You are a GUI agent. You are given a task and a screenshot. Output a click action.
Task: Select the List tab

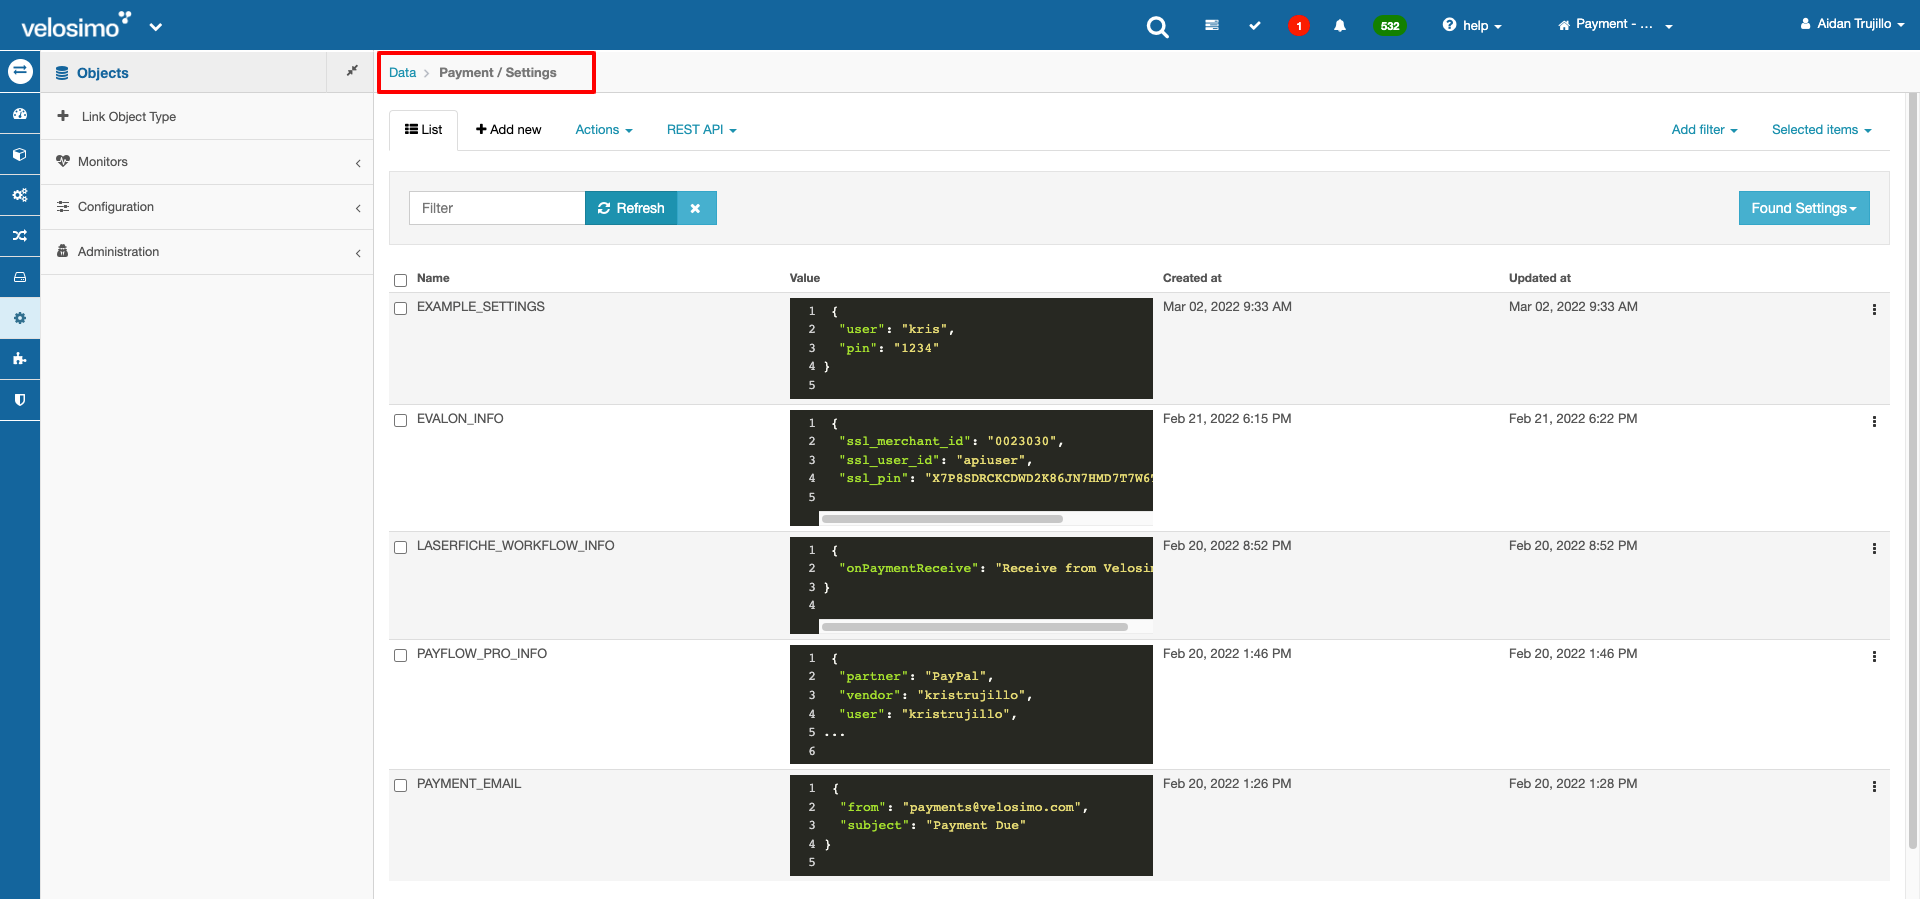pos(423,130)
